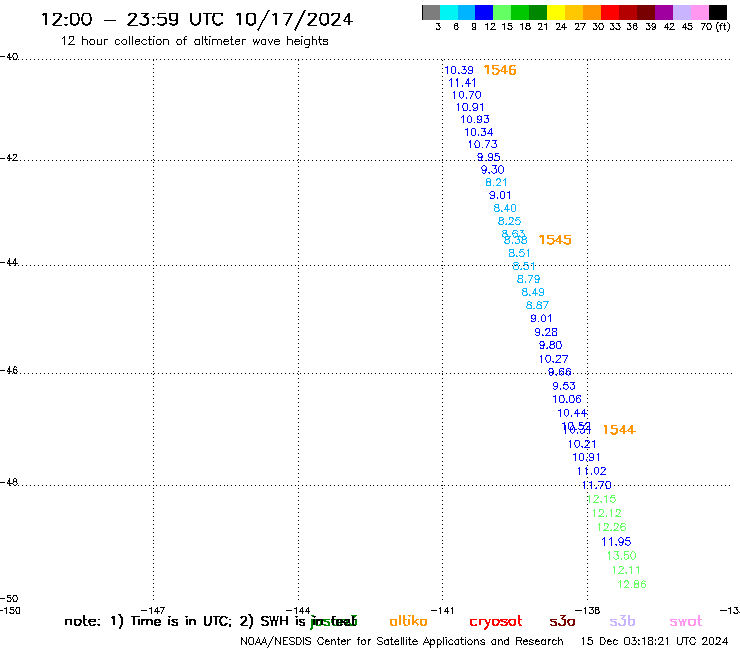Click the 70 (ft) color scale label

[715, 26]
